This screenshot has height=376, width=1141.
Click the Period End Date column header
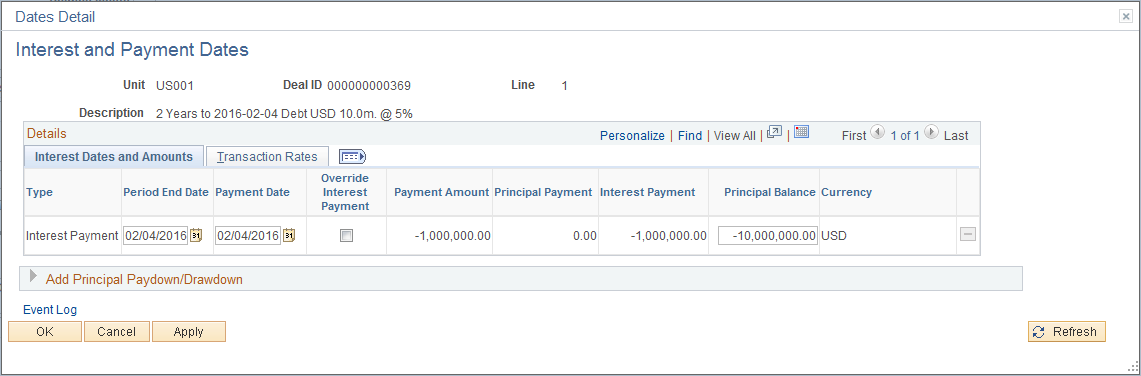[166, 192]
